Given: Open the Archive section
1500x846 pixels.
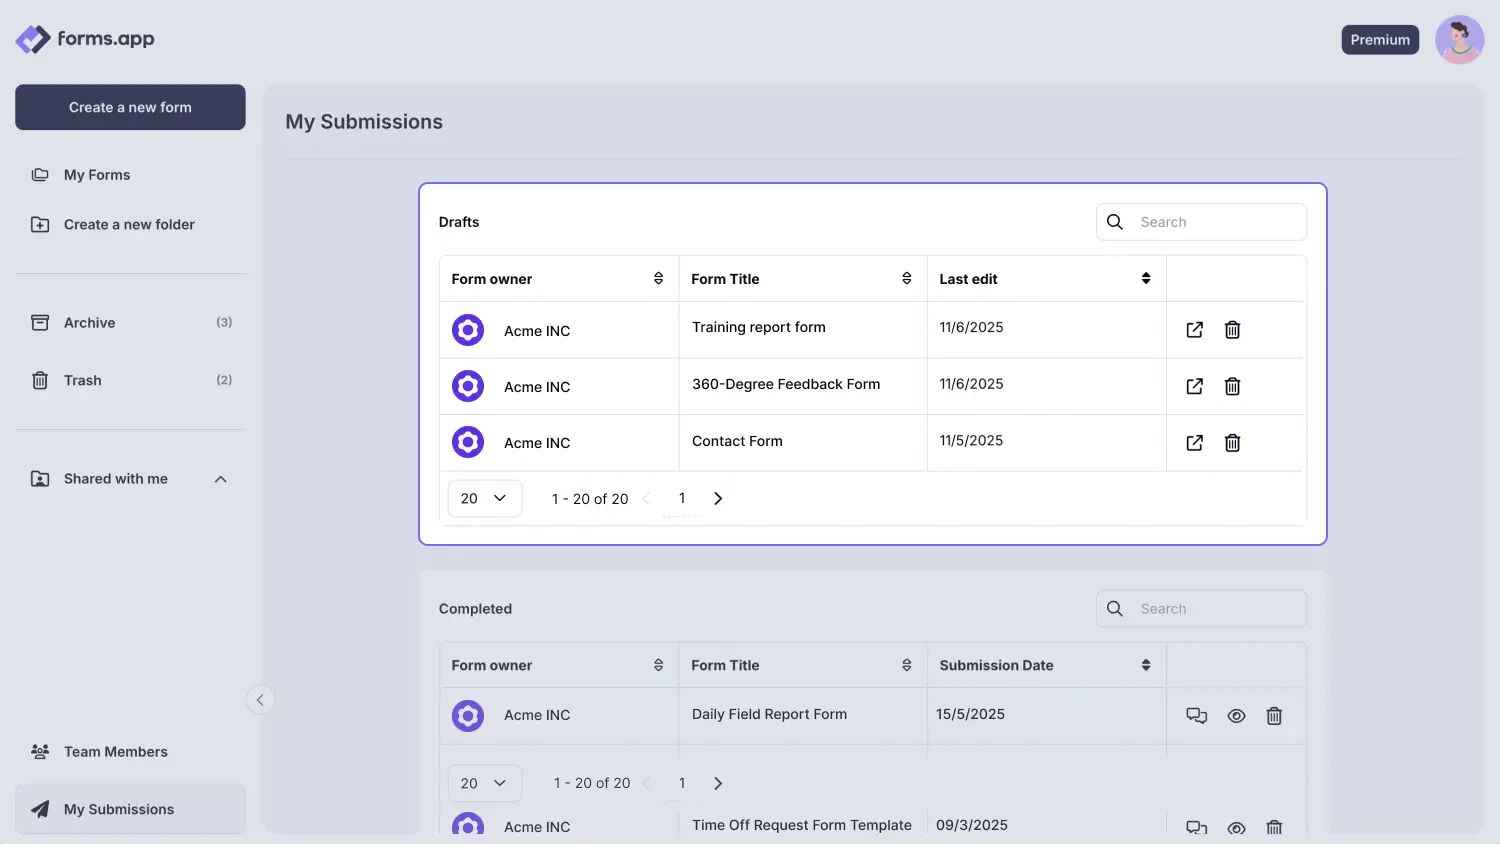Looking at the screenshot, I should click(89, 322).
